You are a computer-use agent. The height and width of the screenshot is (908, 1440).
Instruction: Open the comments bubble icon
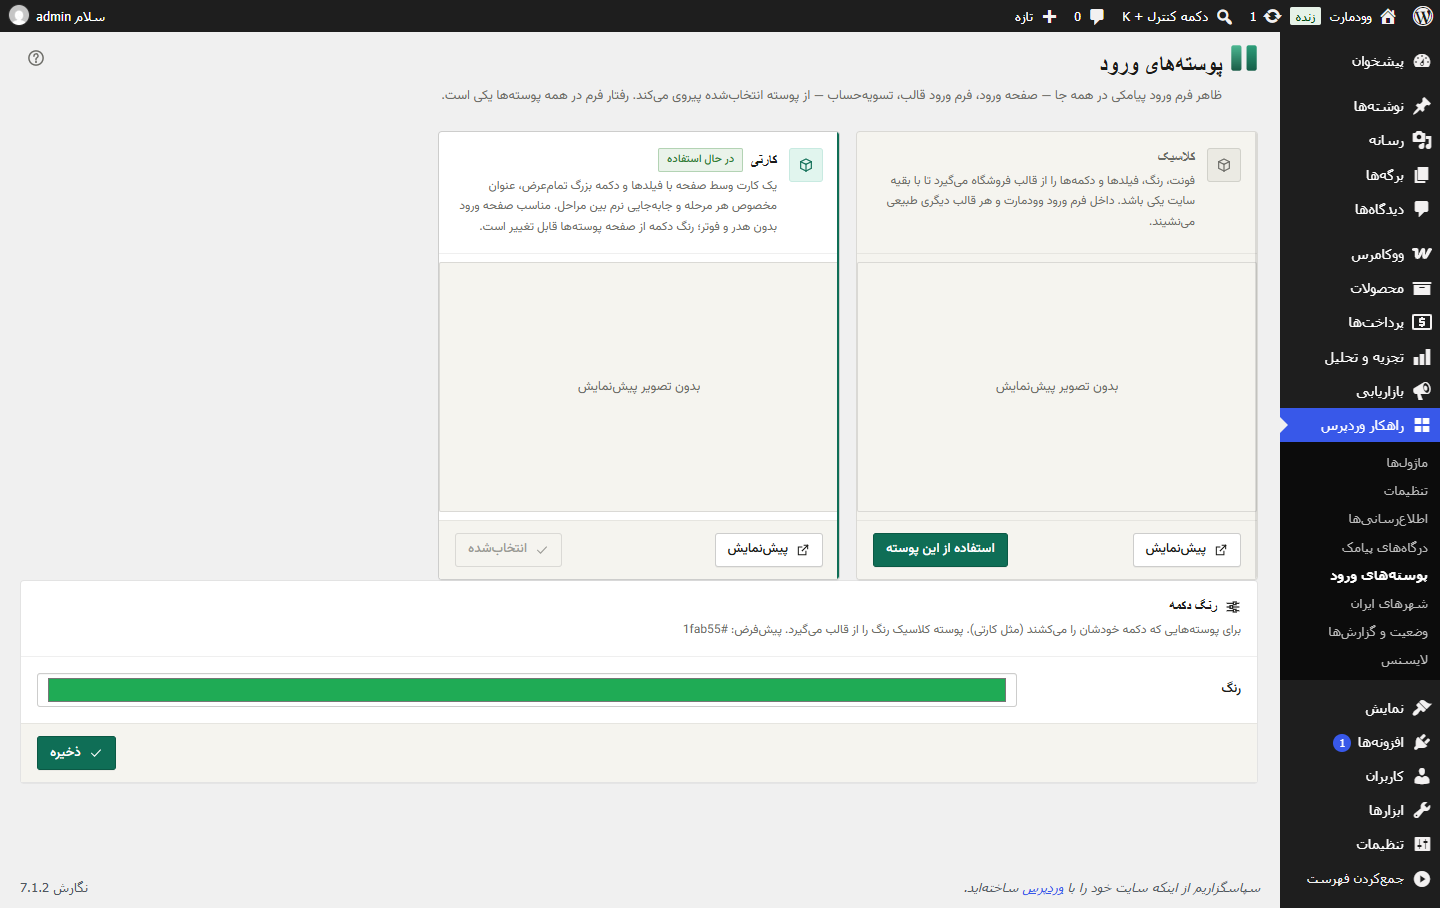[x=1097, y=16]
